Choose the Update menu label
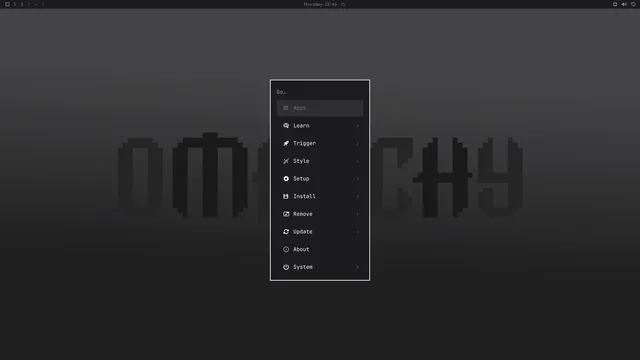Viewport: 640px width, 360px height. coord(302,231)
